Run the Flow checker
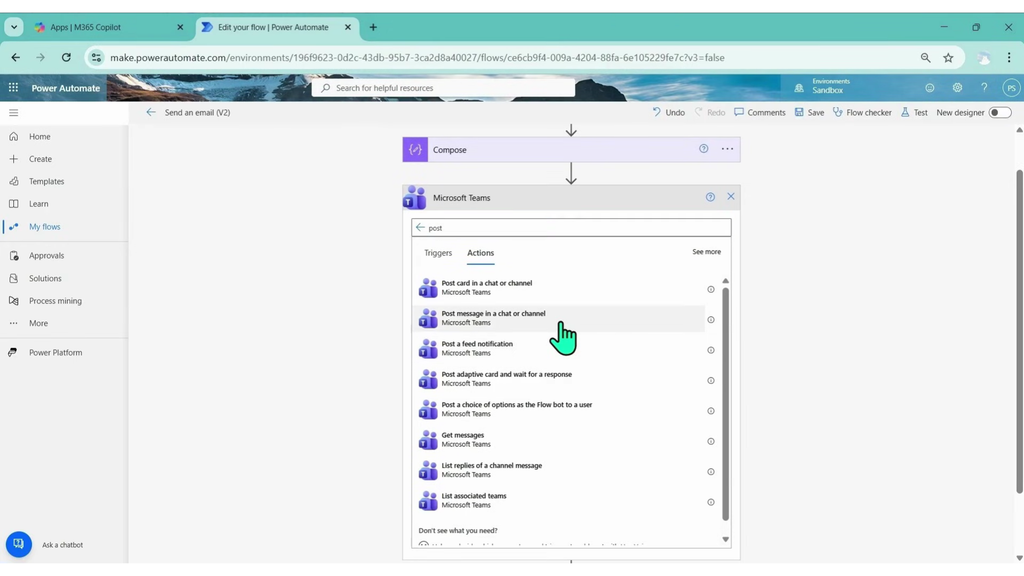This screenshot has width=1024, height=576. point(862,112)
